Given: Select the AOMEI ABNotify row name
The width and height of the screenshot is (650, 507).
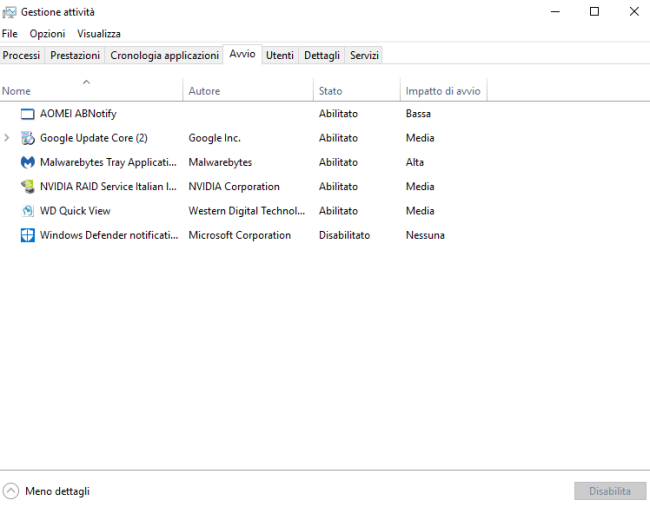Looking at the screenshot, I should 78,114.
